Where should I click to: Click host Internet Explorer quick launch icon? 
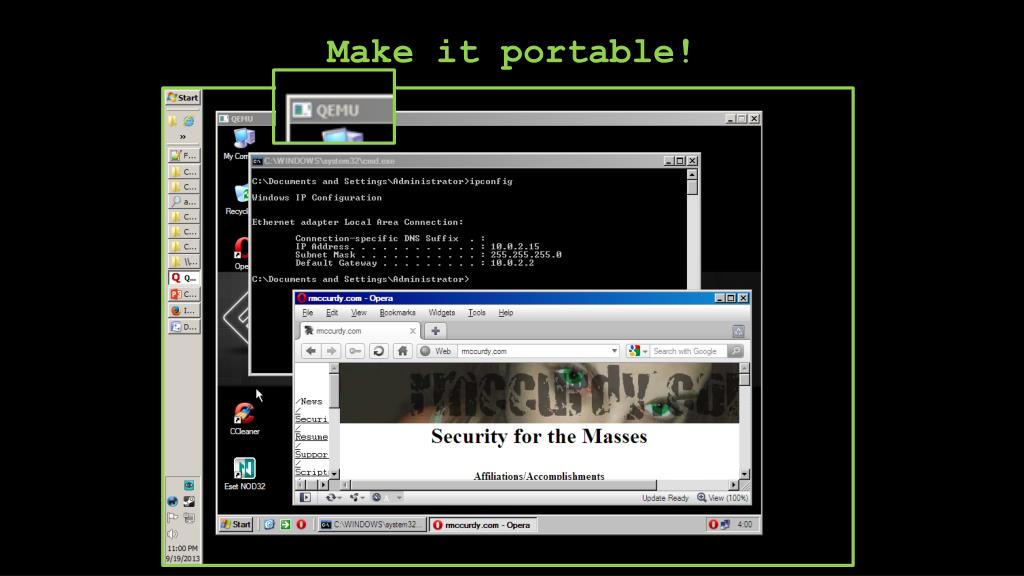click(x=189, y=121)
